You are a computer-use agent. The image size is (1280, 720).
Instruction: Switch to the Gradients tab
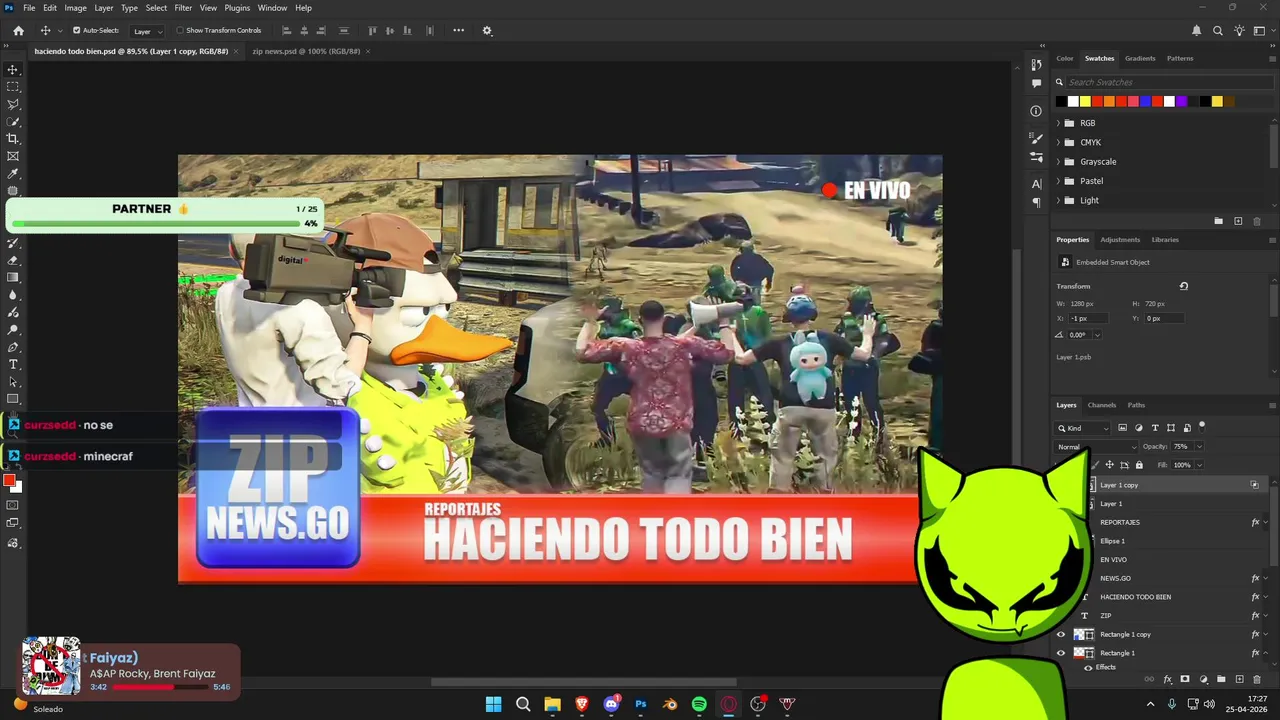pyautogui.click(x=1140, y=58)
